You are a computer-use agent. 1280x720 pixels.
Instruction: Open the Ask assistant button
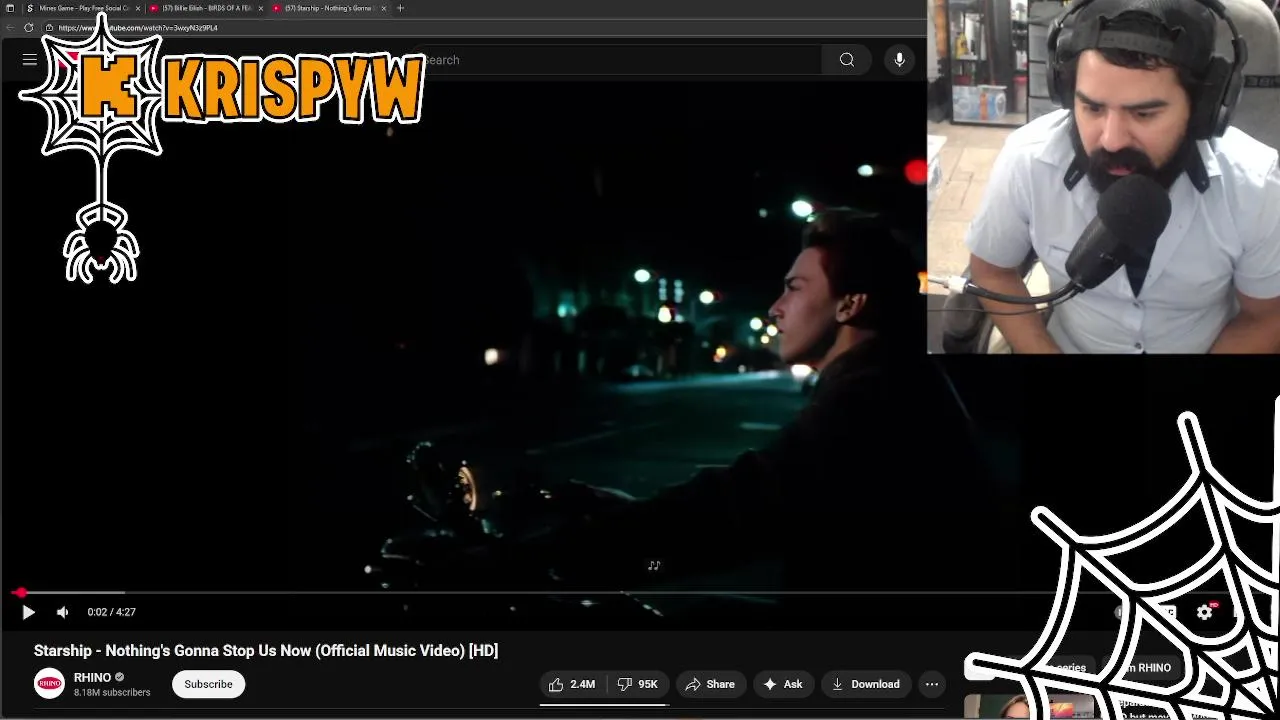(x=783, y=684)
